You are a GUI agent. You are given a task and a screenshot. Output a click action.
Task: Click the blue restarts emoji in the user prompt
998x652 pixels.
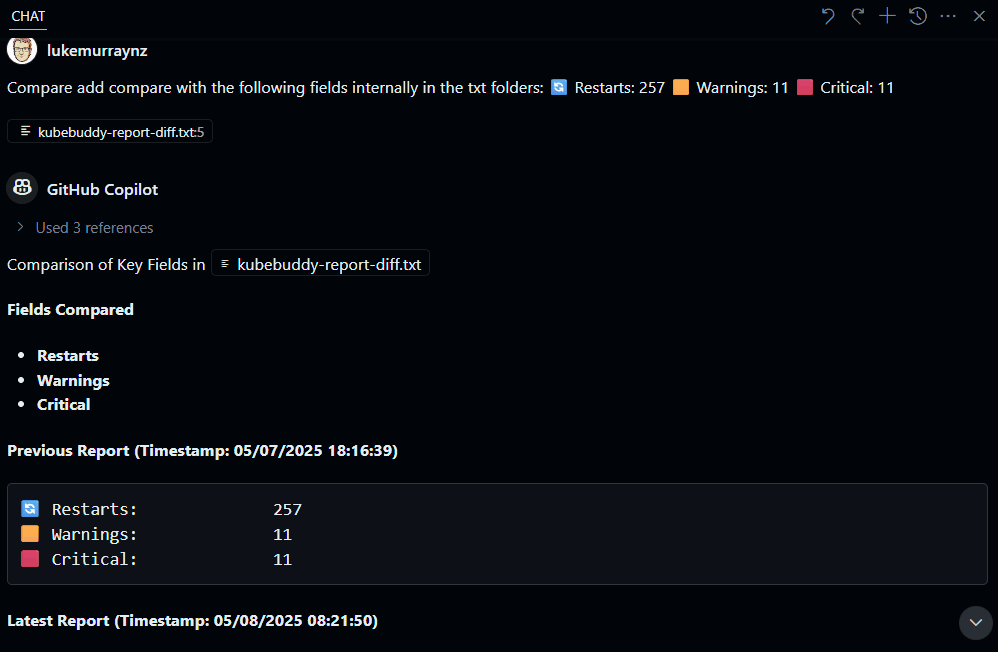pyautogui.click(x=559, y=87)
